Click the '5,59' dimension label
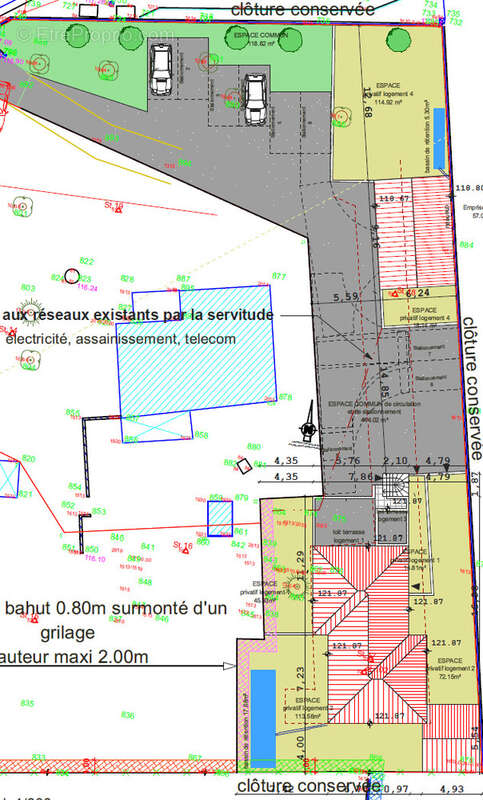The height and width of the screenshot is (800, 483). [346, 296]
